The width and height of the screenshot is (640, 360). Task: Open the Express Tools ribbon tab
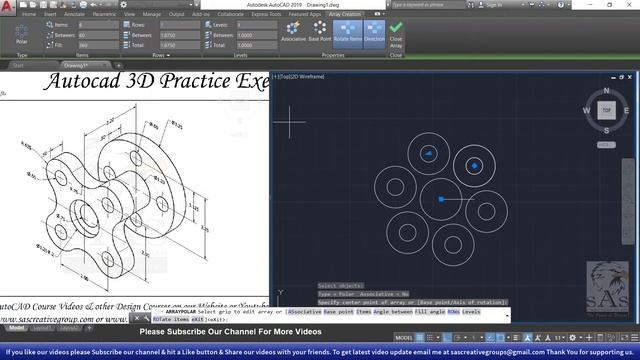coord(266,14)
